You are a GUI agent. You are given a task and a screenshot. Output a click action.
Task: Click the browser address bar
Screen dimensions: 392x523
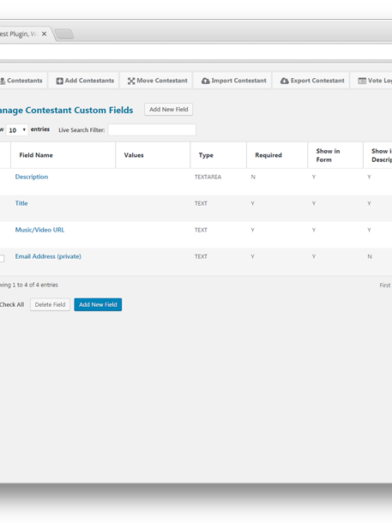pyautogui.click(x=196, y=52)
